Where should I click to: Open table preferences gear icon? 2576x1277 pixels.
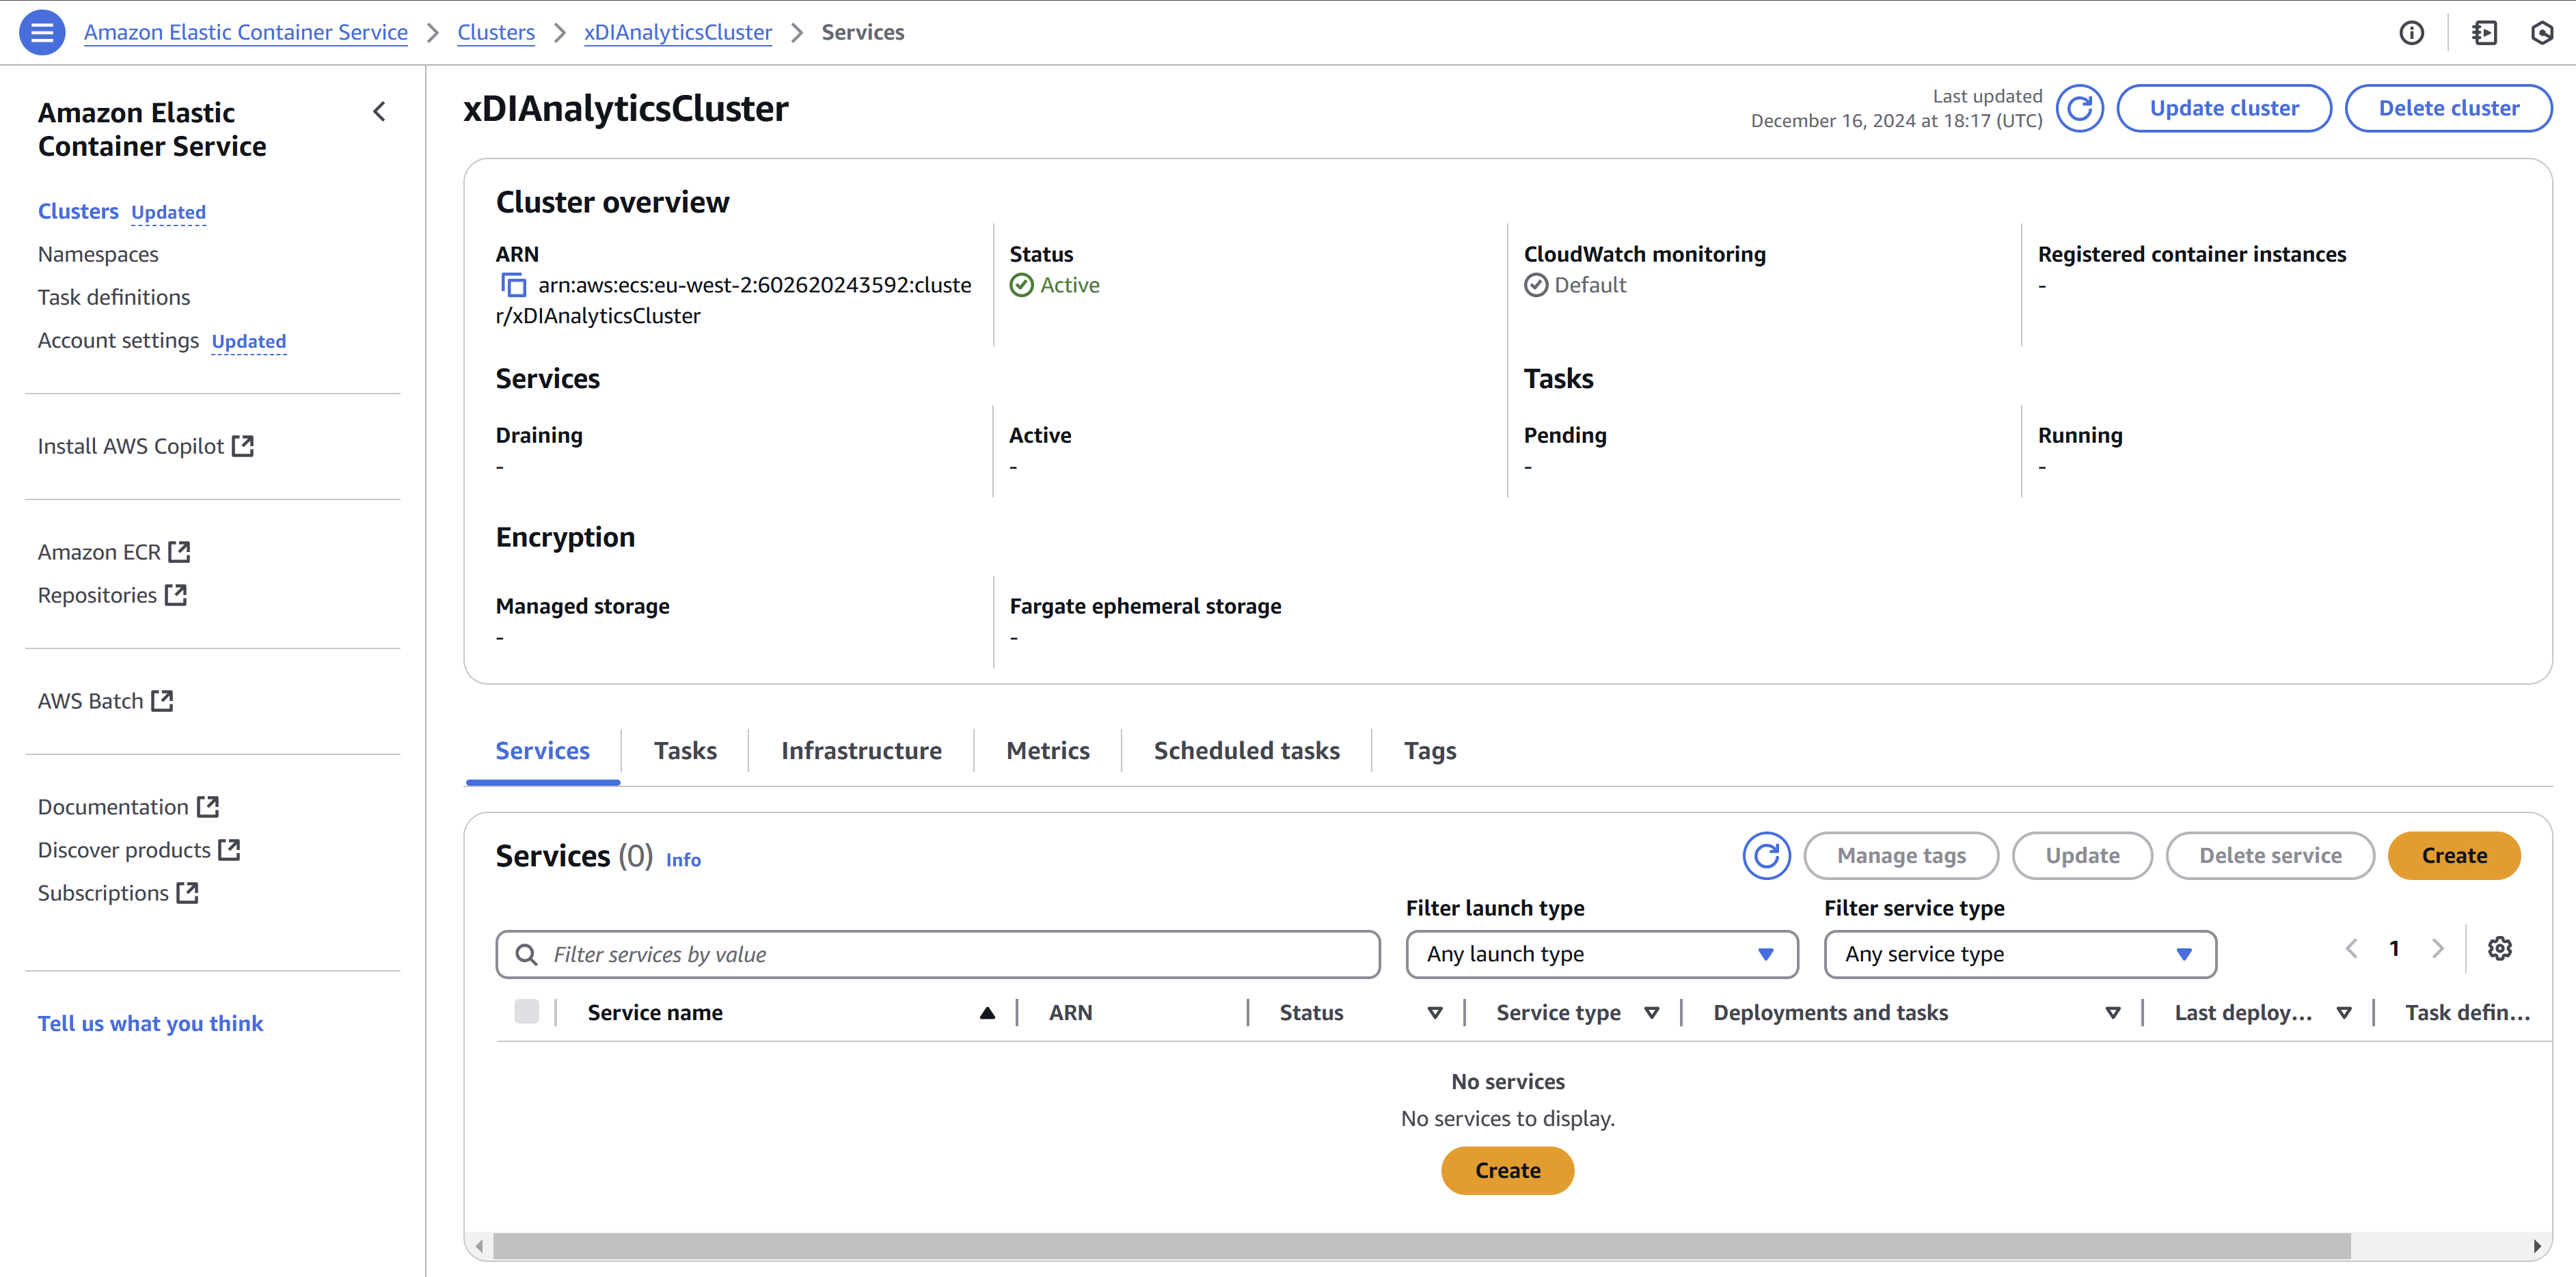(x=2499, y=948)
